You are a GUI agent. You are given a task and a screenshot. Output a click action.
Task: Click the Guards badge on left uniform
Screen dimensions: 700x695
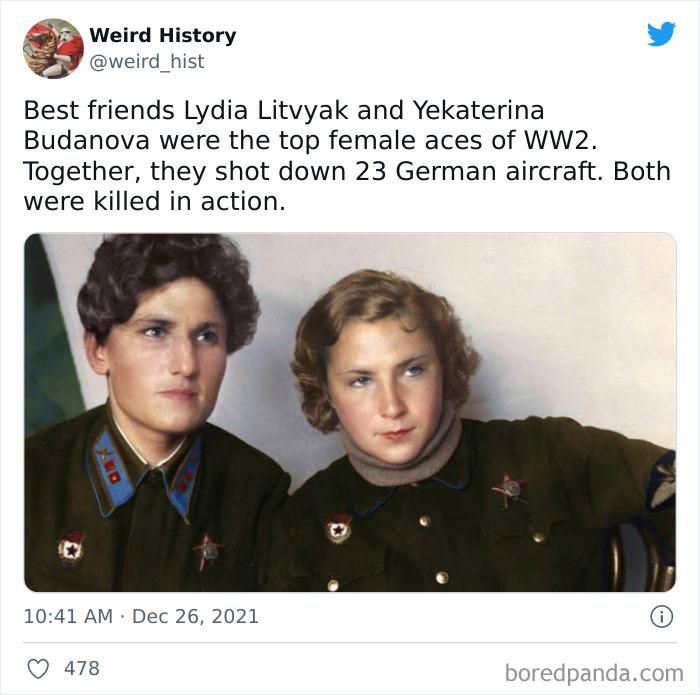point(71,547)
